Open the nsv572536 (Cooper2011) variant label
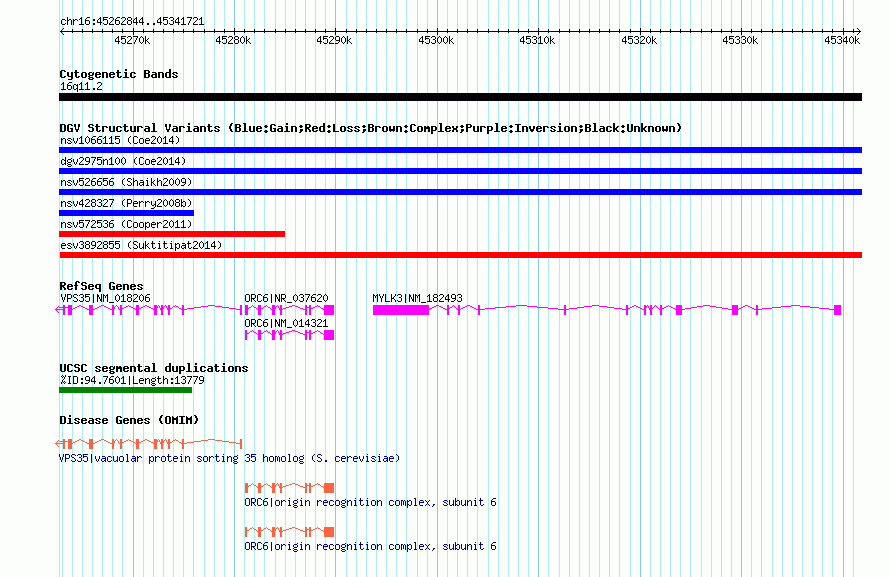This screenshot has width=890, height=577. click(x=126, y=224)
